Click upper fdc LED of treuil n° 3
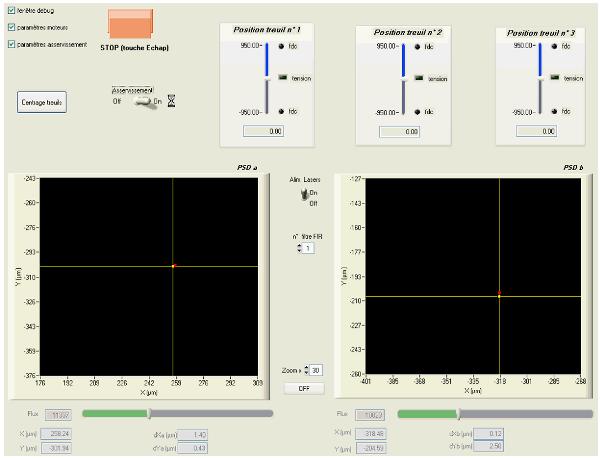Image resolution: width=600 pixels, height=458 pixels. pos(555,46)
